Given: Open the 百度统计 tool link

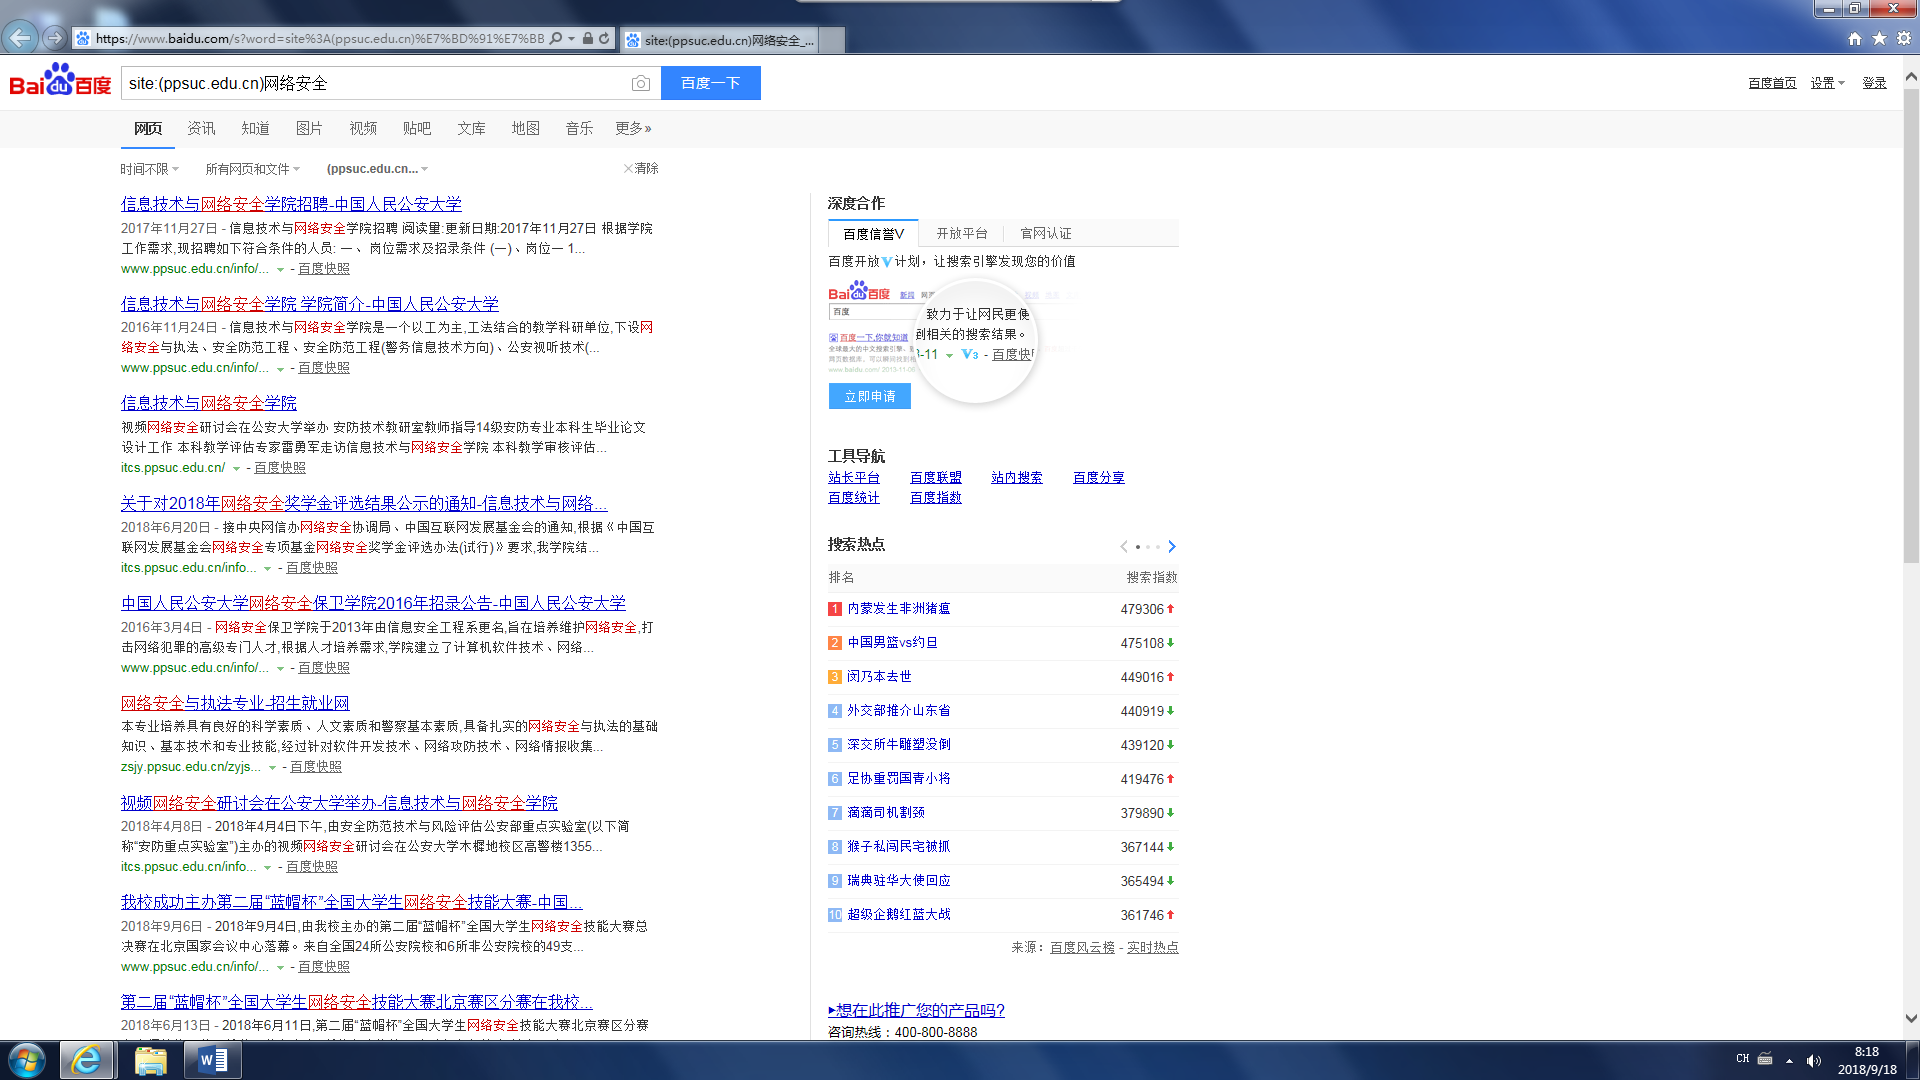Looking at the screenshot, I should pyautogui.click(x=854, y=497).
